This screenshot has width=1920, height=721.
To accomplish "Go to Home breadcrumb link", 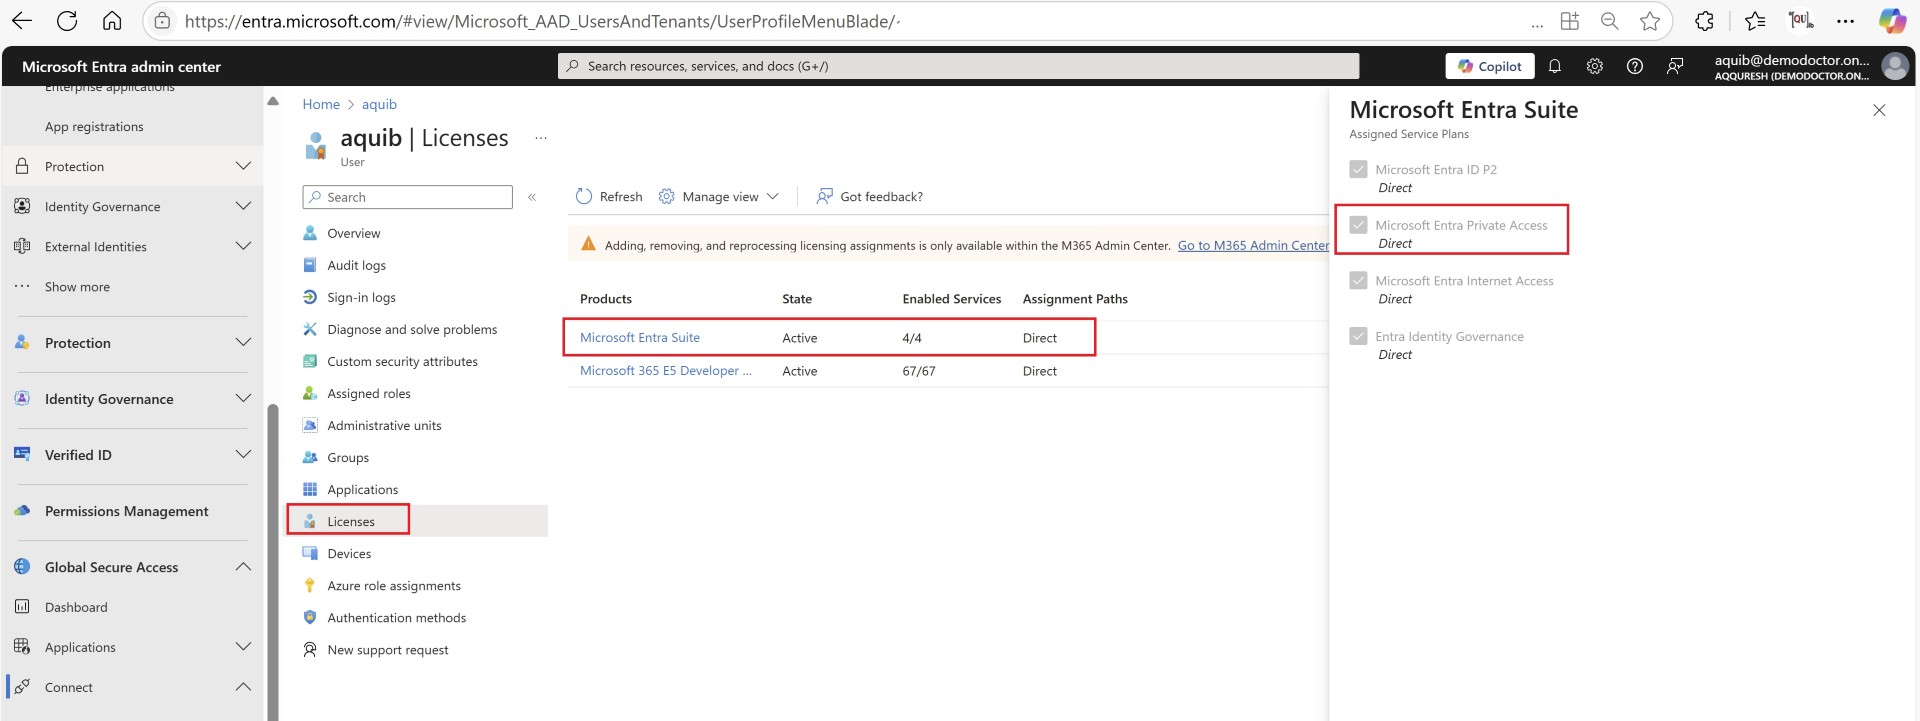I will click(321, 104).
